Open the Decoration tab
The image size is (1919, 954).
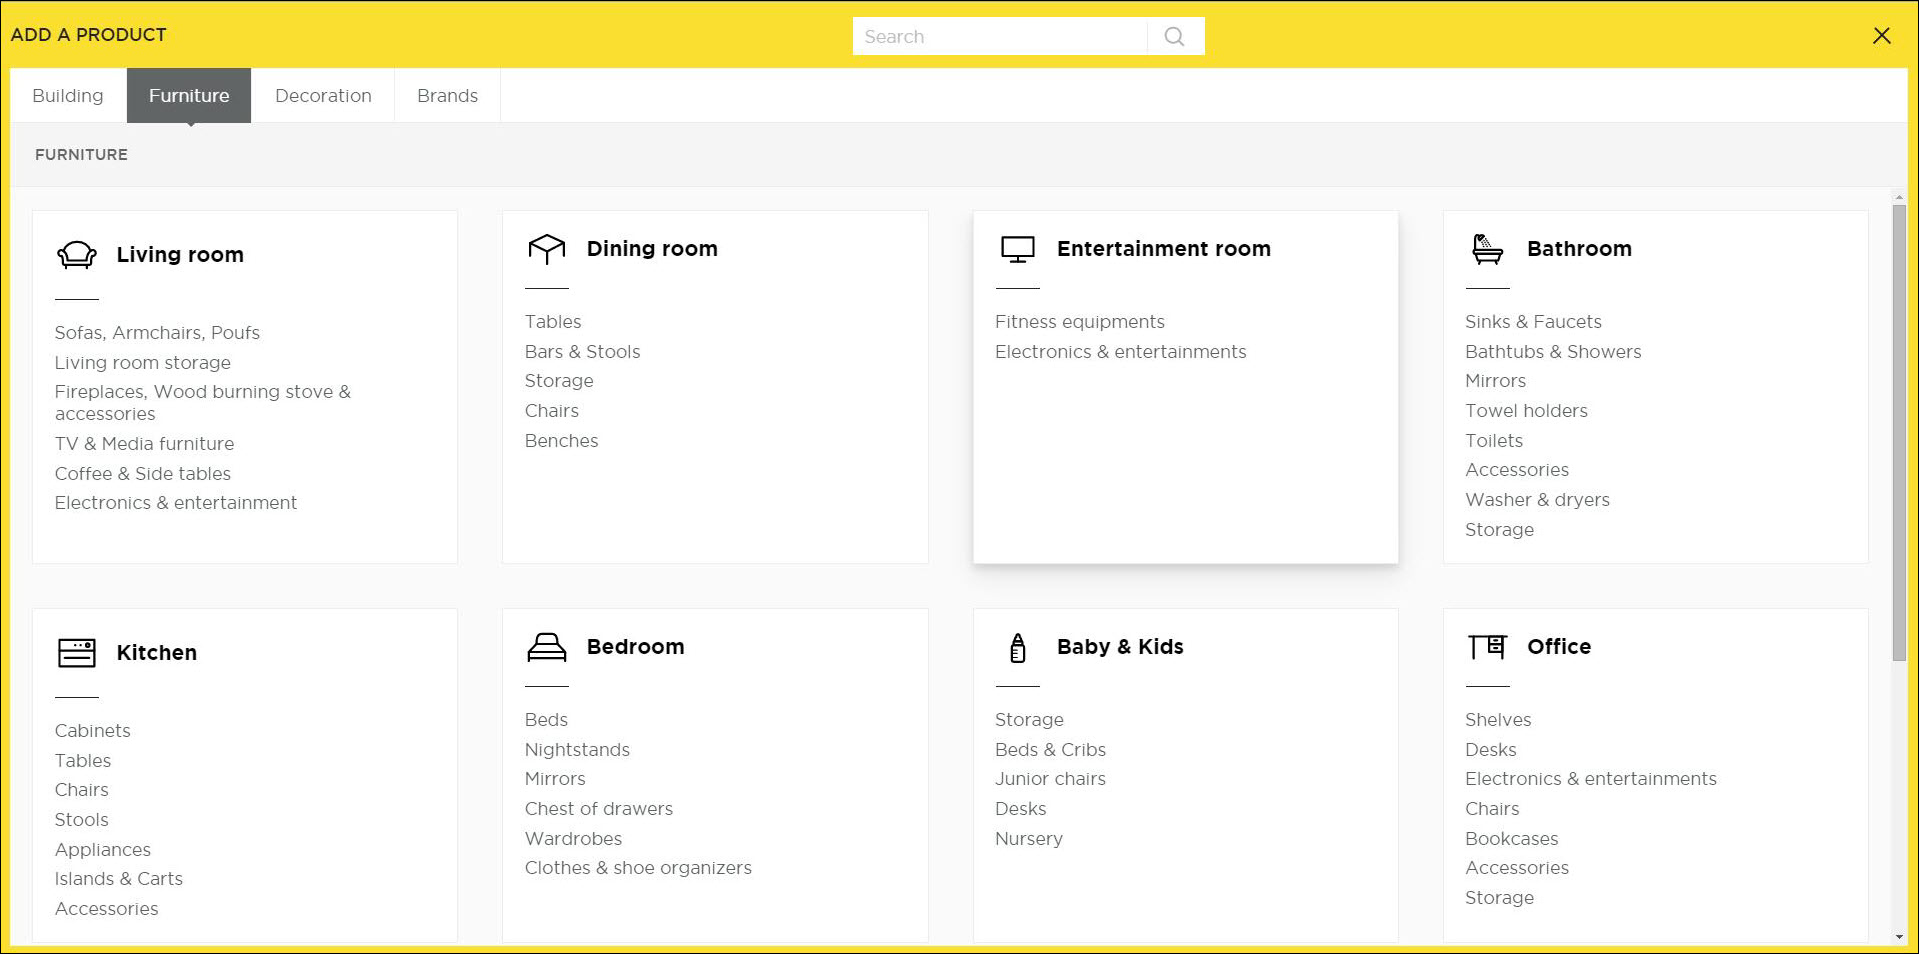tap(323, 96)
